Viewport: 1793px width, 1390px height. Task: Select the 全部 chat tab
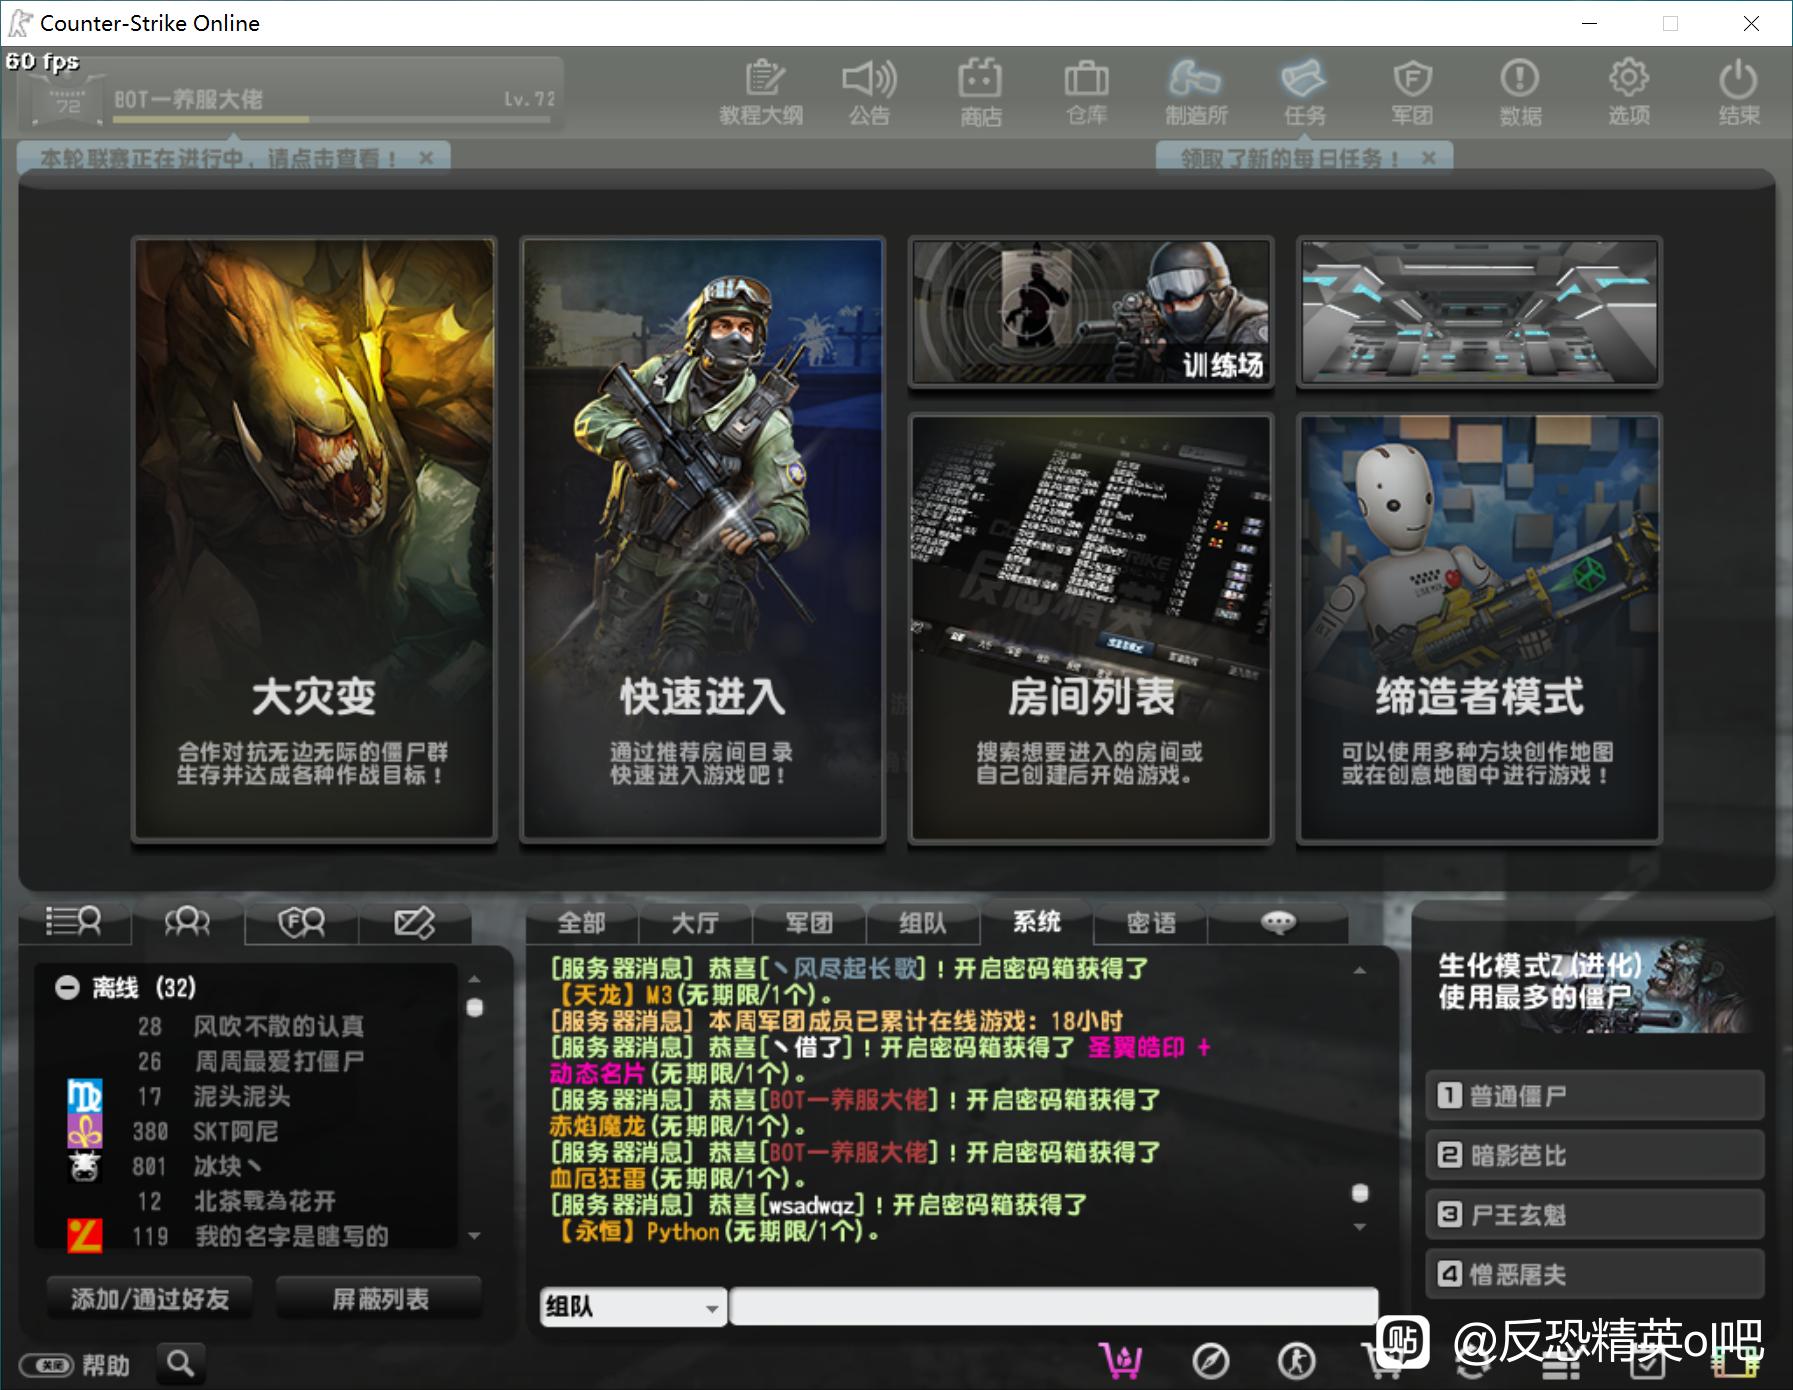[581, 922]
